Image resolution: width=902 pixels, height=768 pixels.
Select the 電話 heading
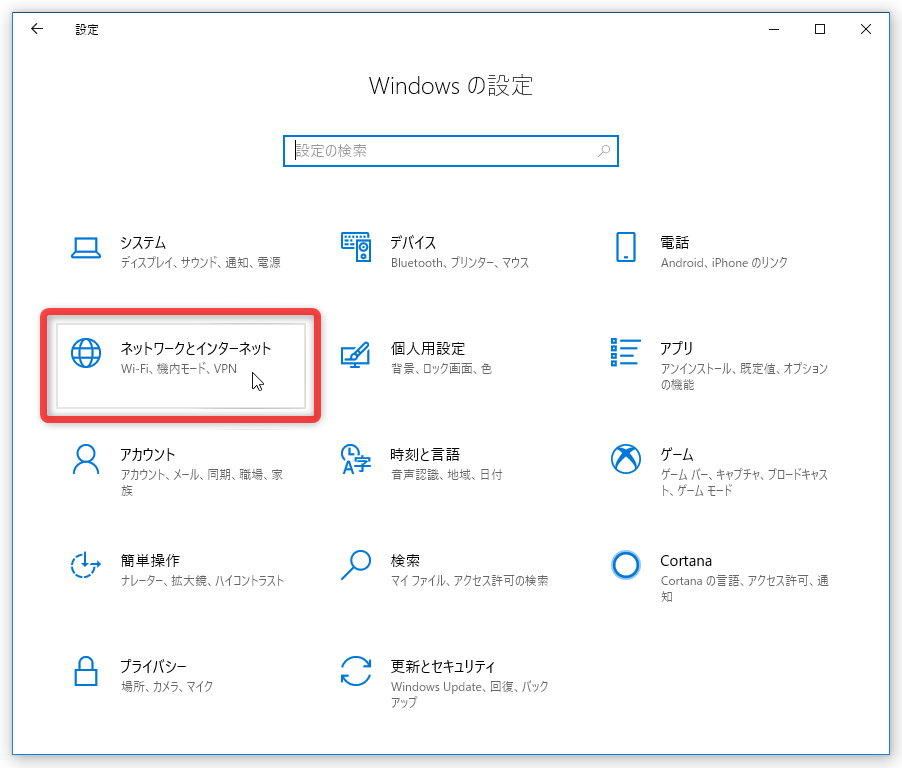[674, 243]
